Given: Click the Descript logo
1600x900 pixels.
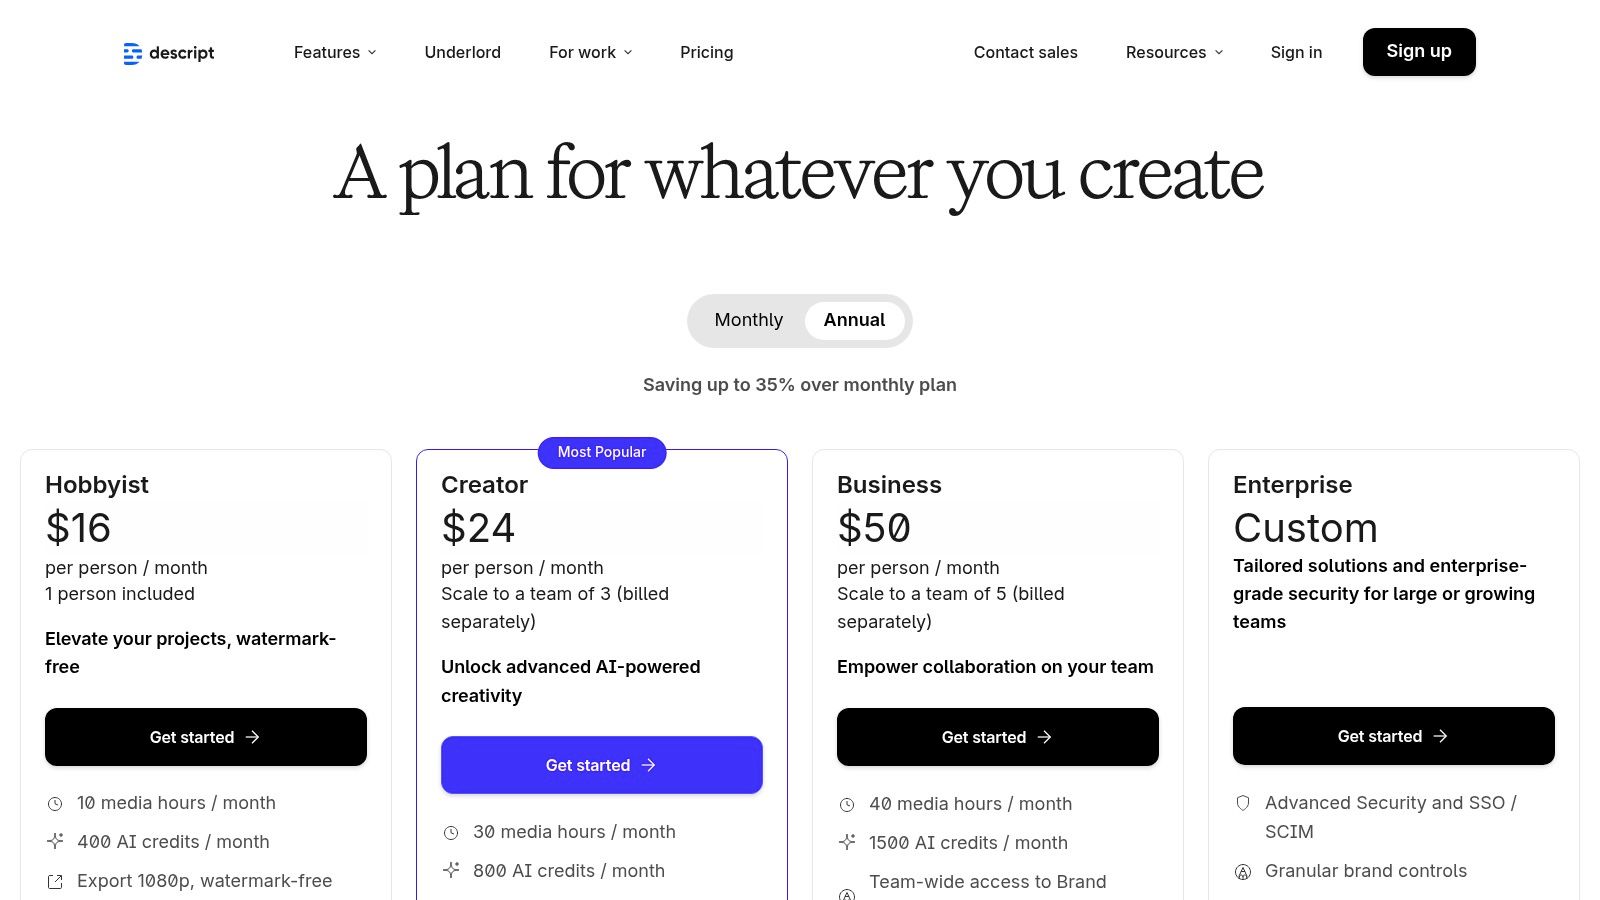Looking at the screenshot, I should point(168,53).
